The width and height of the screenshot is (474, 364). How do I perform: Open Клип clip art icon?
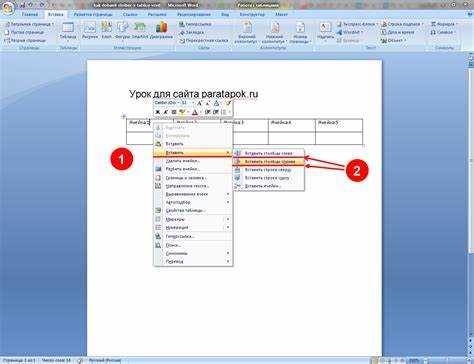point(106,31)
